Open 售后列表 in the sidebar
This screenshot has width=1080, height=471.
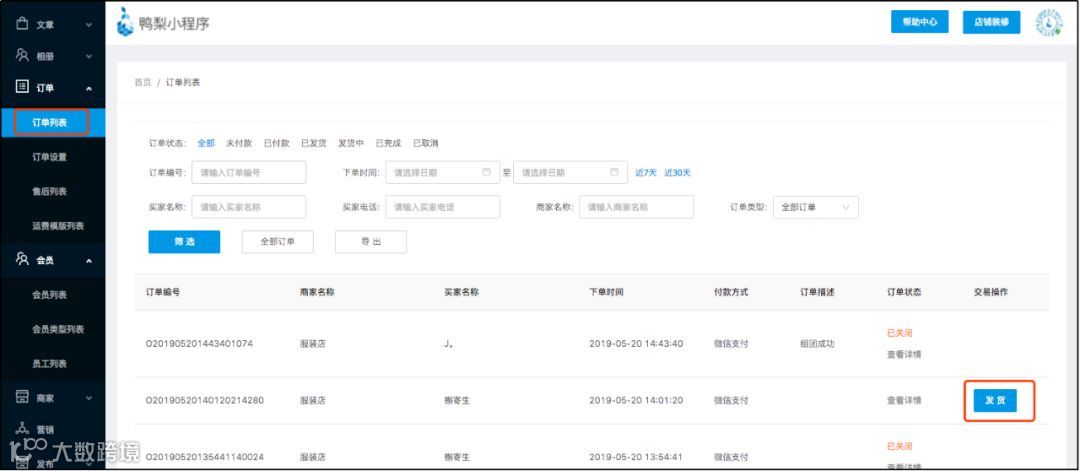click(x=50, y=191)
